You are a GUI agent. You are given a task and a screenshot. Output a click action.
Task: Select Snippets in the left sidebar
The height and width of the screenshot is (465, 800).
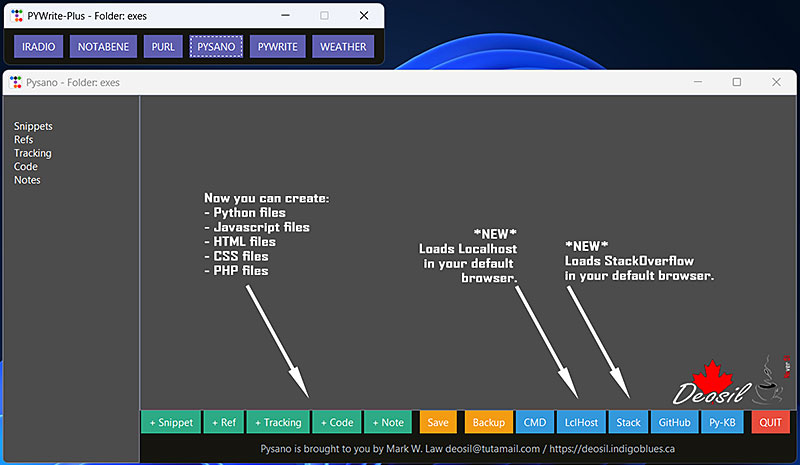[33, 127]
